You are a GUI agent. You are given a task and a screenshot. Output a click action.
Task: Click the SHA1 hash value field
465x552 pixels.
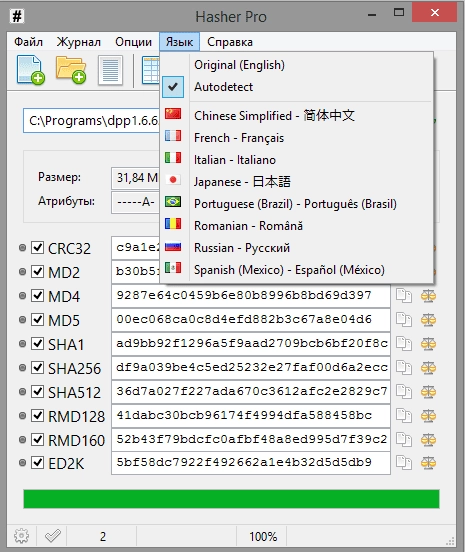251,344
